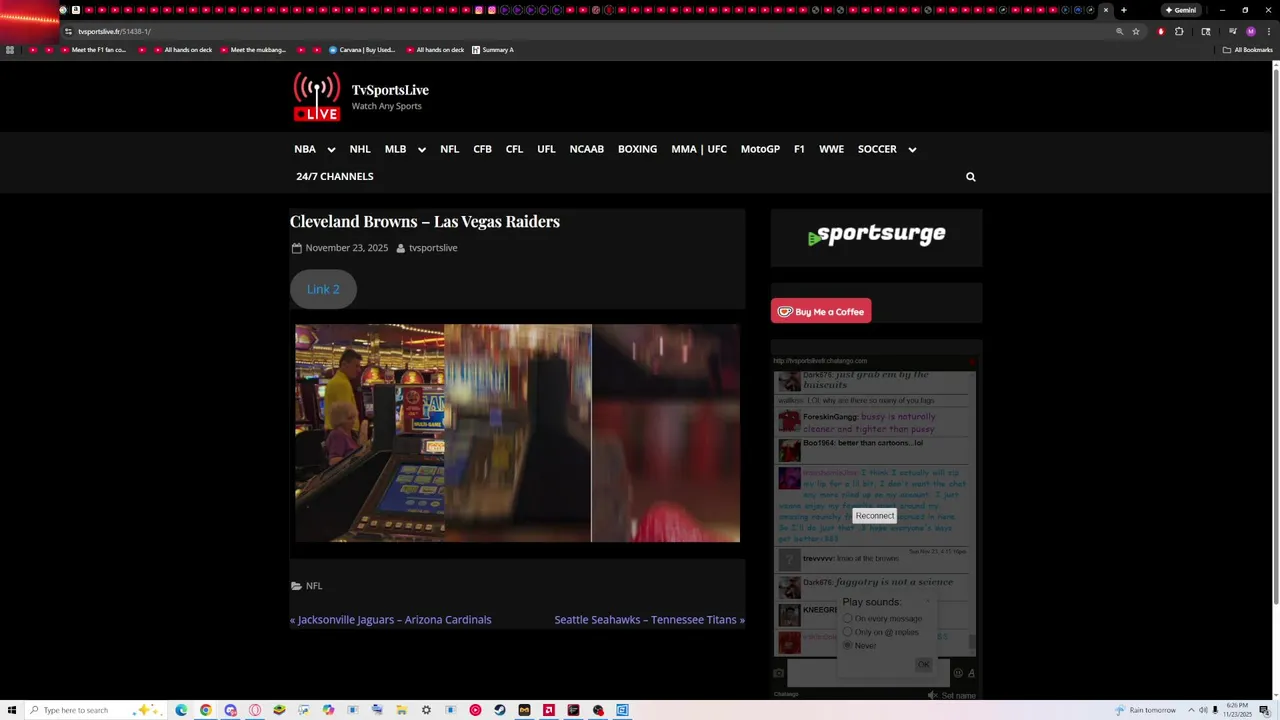Go to the BOXING section
This screenshot has height=720, width=1280.
(637, 149)
